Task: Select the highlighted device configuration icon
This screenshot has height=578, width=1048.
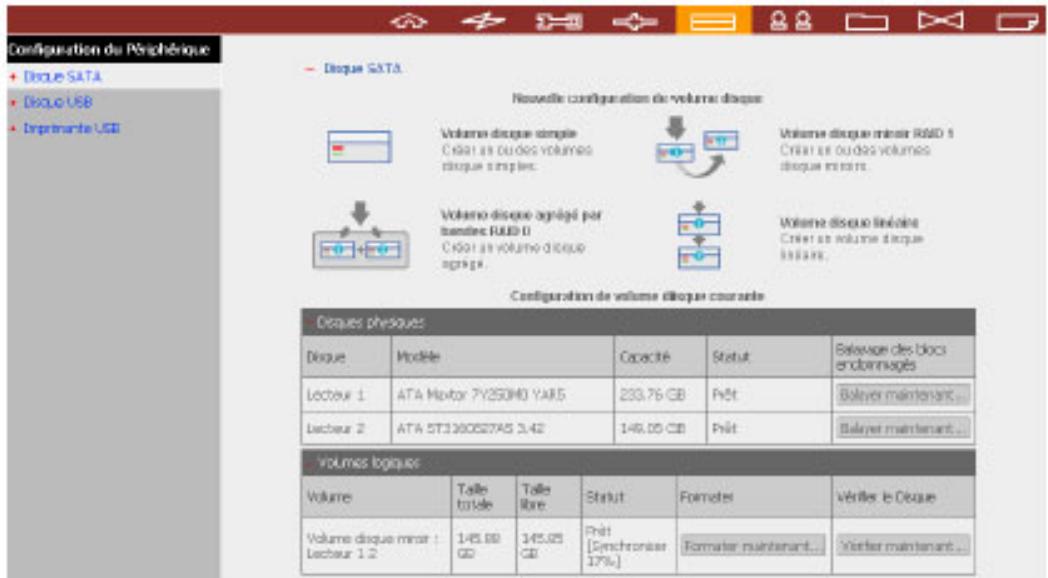Action: (713, 21)
